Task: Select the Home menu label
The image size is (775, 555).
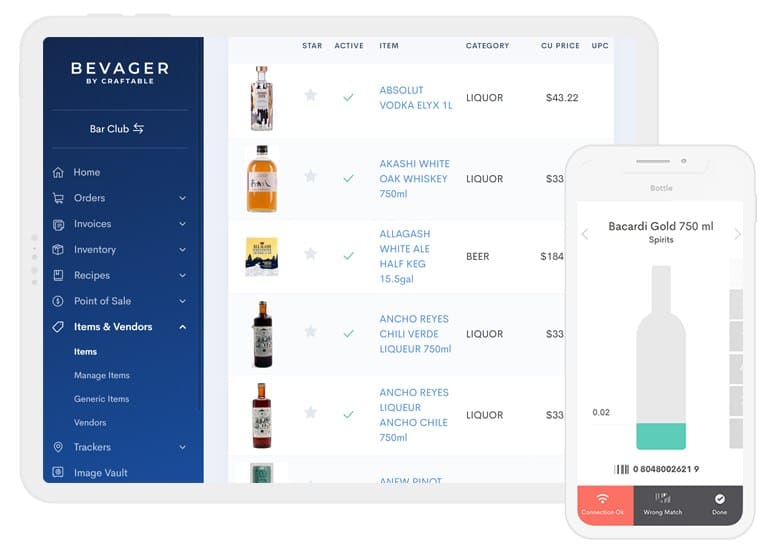Action: pyautogui.click(x=87, y=172)
